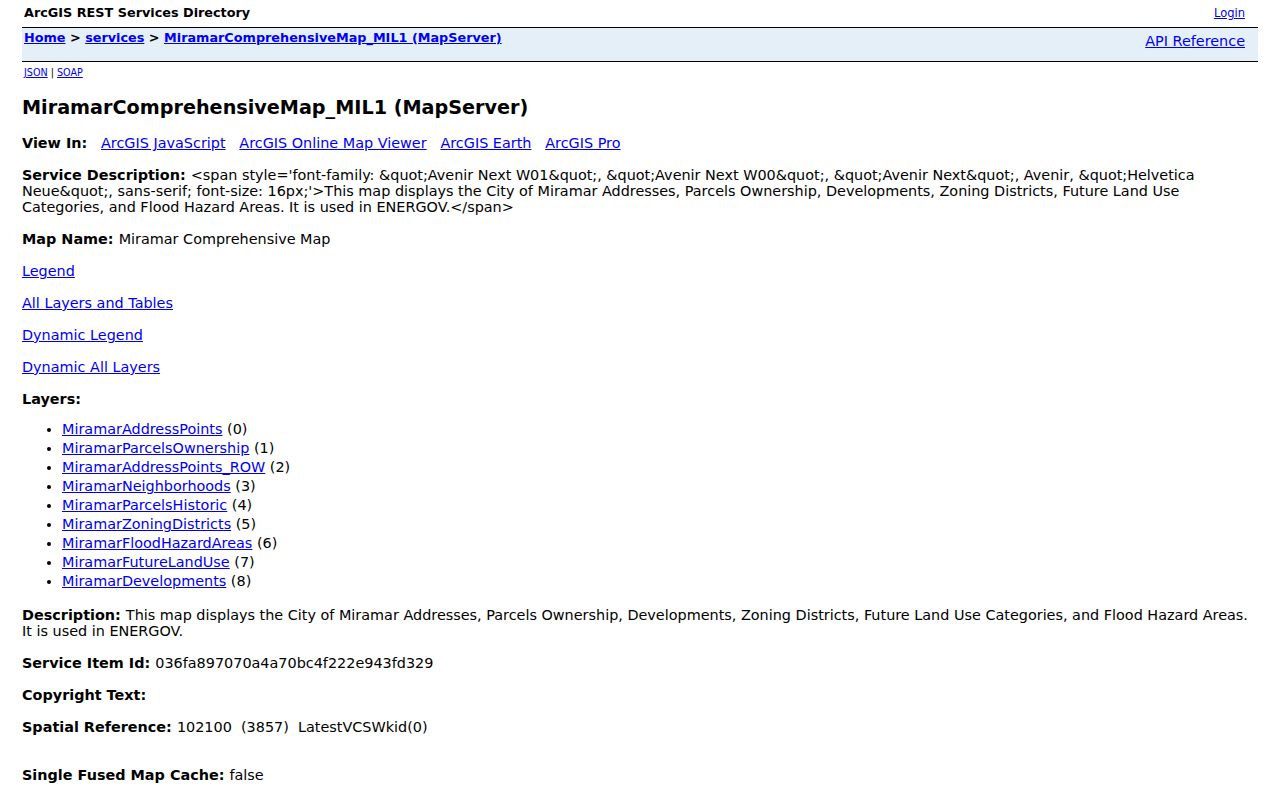Click the Map Name value 'Miramar Comprehensive Map'
The height and width of the screenshot is (800, 1280).
coord(224,239)
